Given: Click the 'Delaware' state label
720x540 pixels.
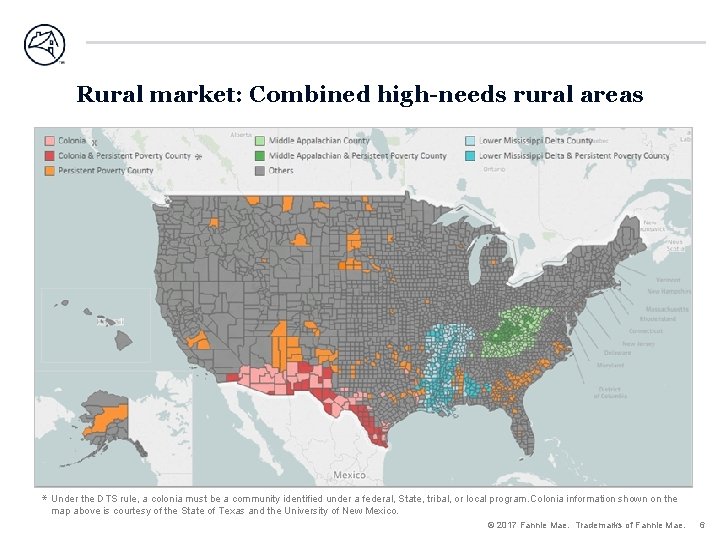Looking at the screenshot, I should click(x=618, y=353).
